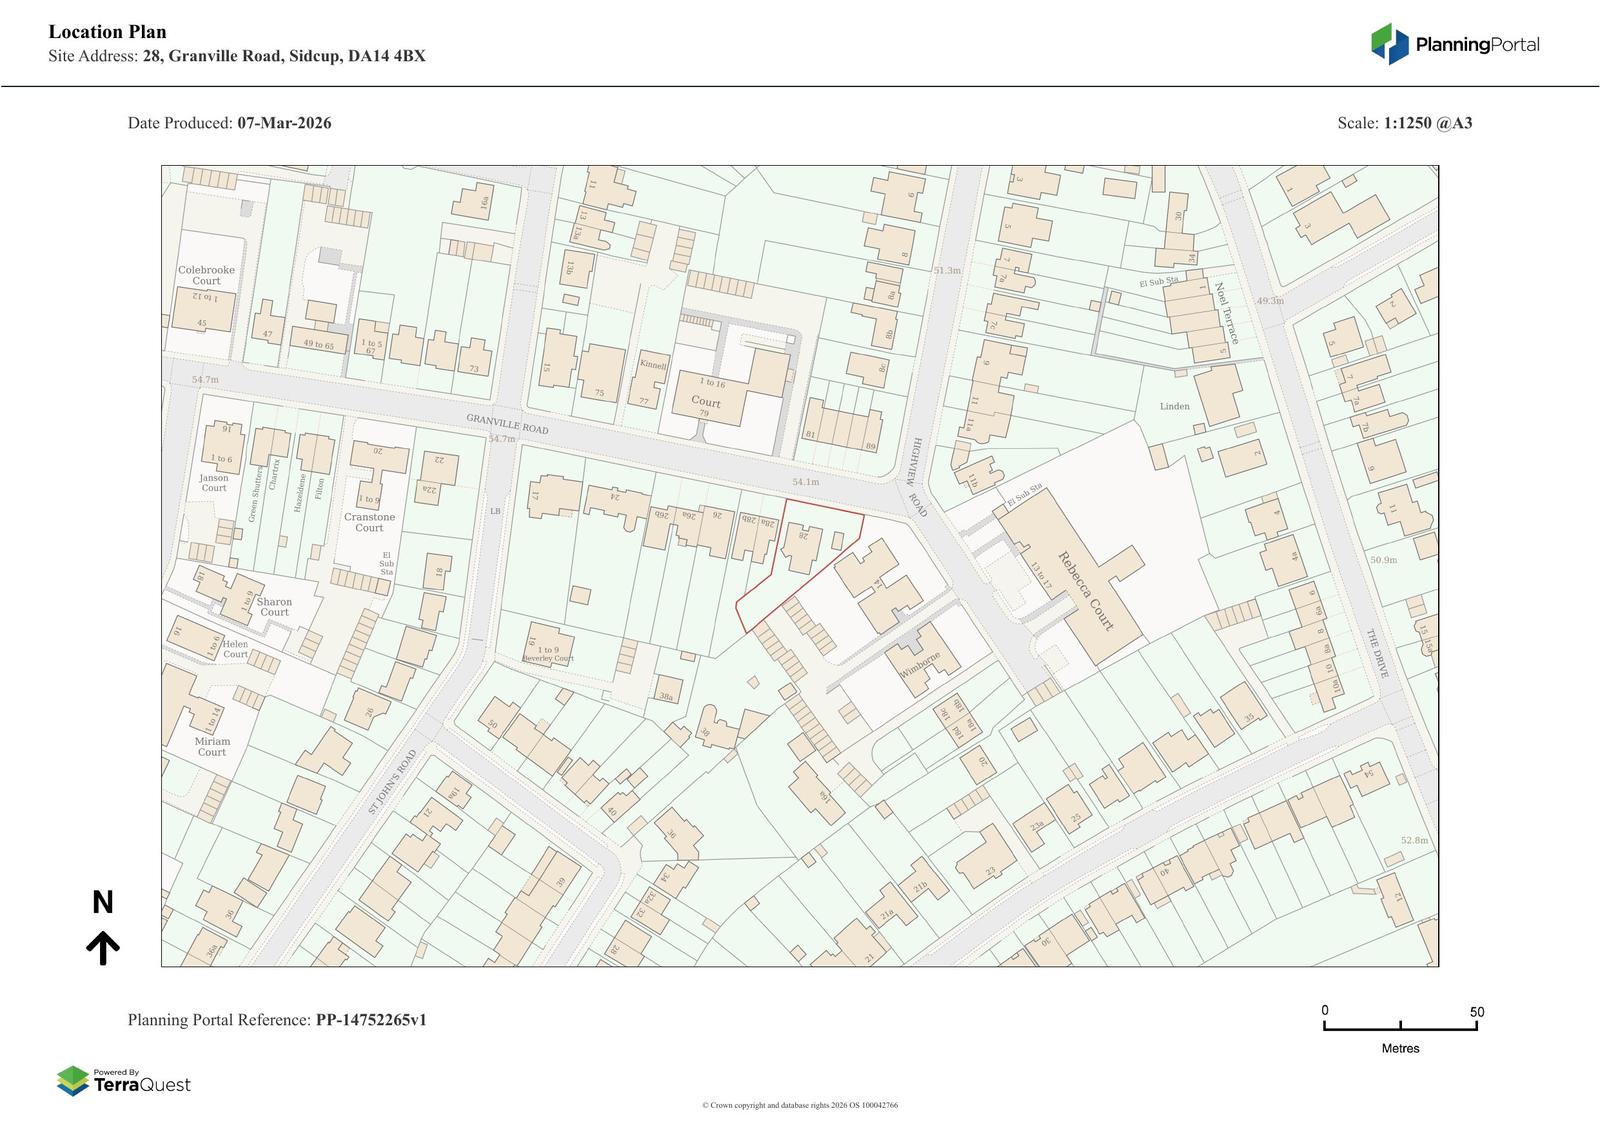Click the north arrow symbol
Viewport: 1600px width, 1131px height.
(x=103, y=947)
